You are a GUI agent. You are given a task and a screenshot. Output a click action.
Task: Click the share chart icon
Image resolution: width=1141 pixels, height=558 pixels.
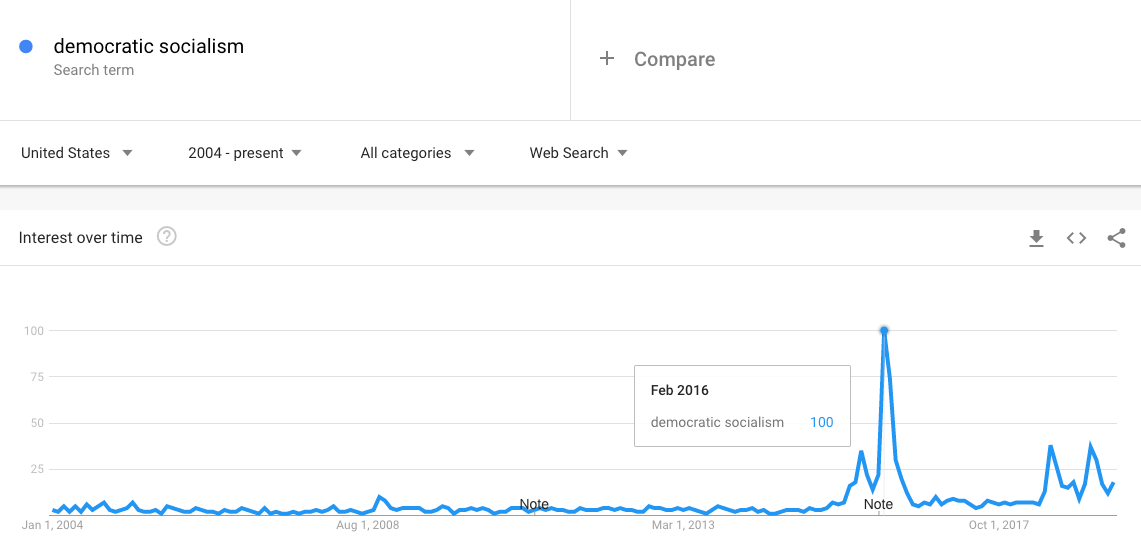[x=1116, y=238]
